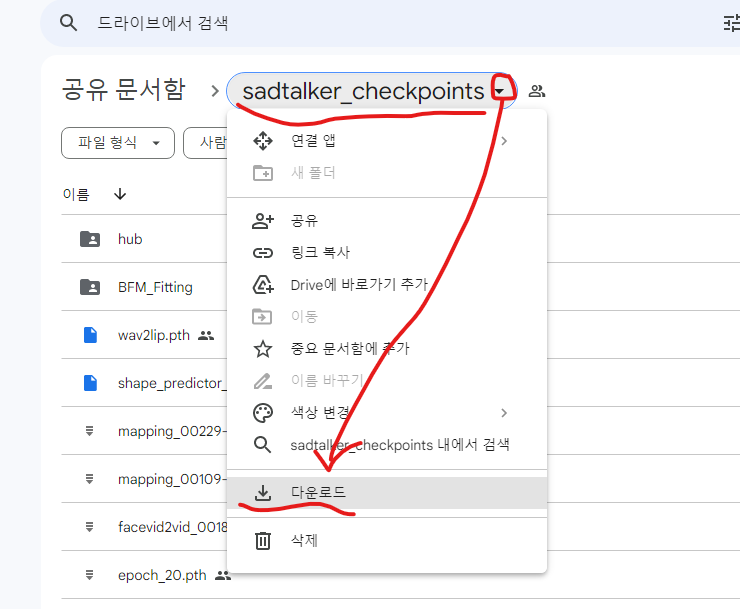Click the star icon for 중요 문서함
Screen dimensions: 740x609
263,349
